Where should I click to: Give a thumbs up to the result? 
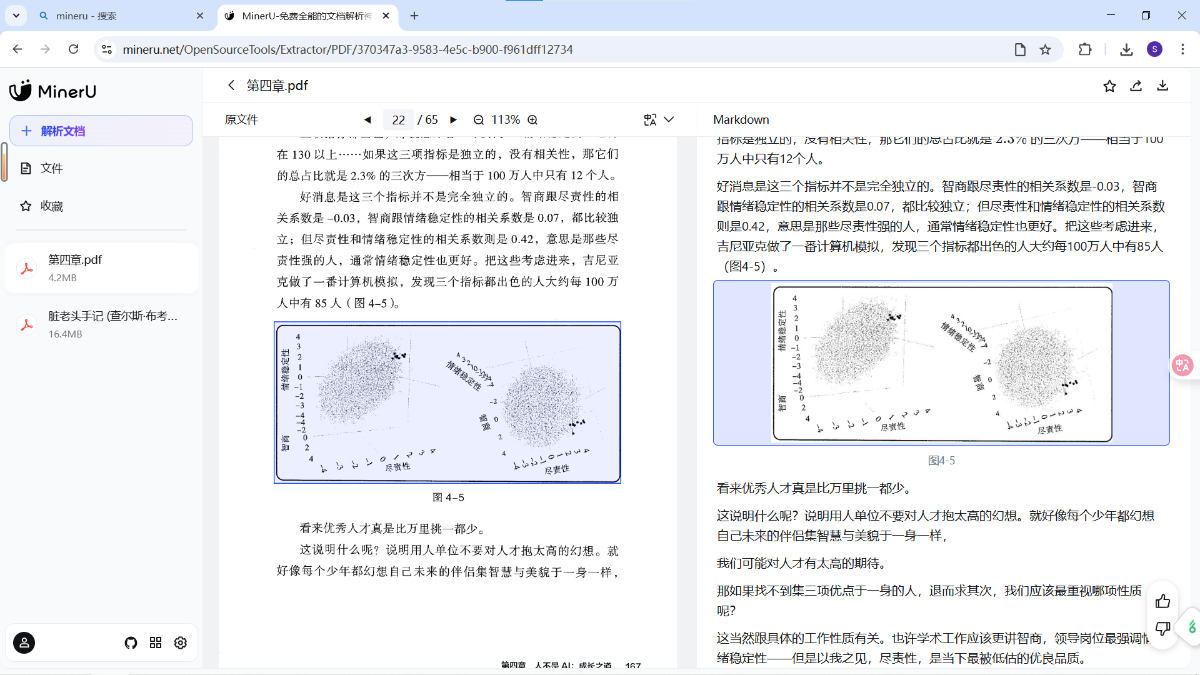pyautogui.click(x=1162, y=601)
